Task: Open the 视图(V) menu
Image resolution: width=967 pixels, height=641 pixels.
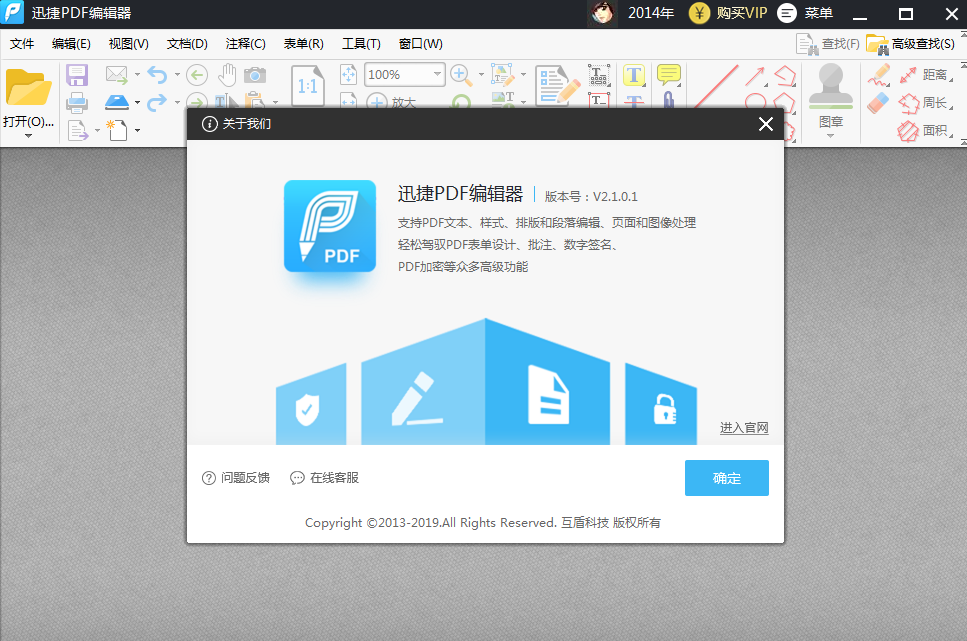Action: [128, 44]
